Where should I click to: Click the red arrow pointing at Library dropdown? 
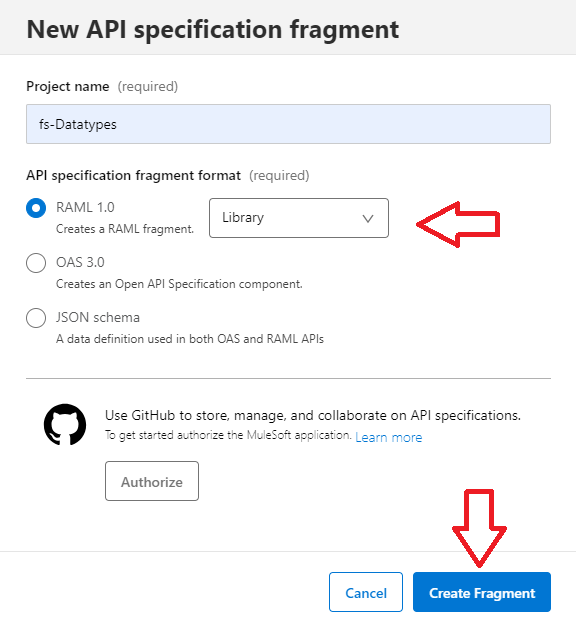coord(458,224)
